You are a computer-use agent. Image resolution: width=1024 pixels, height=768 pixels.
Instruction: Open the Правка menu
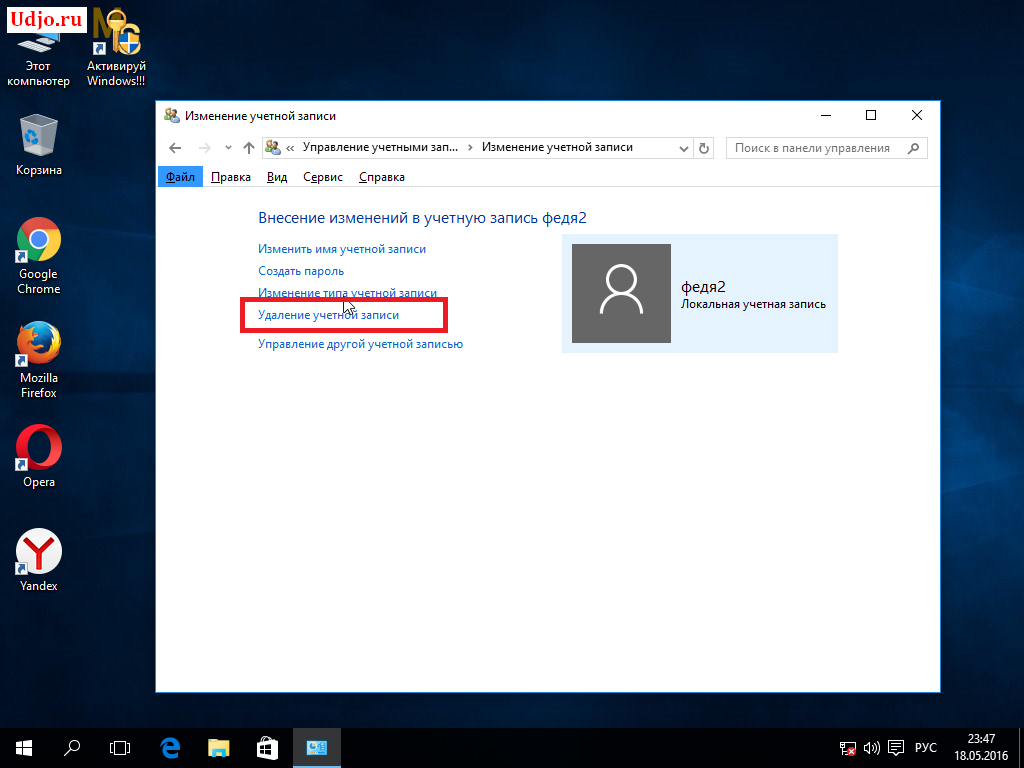point(231,177)
